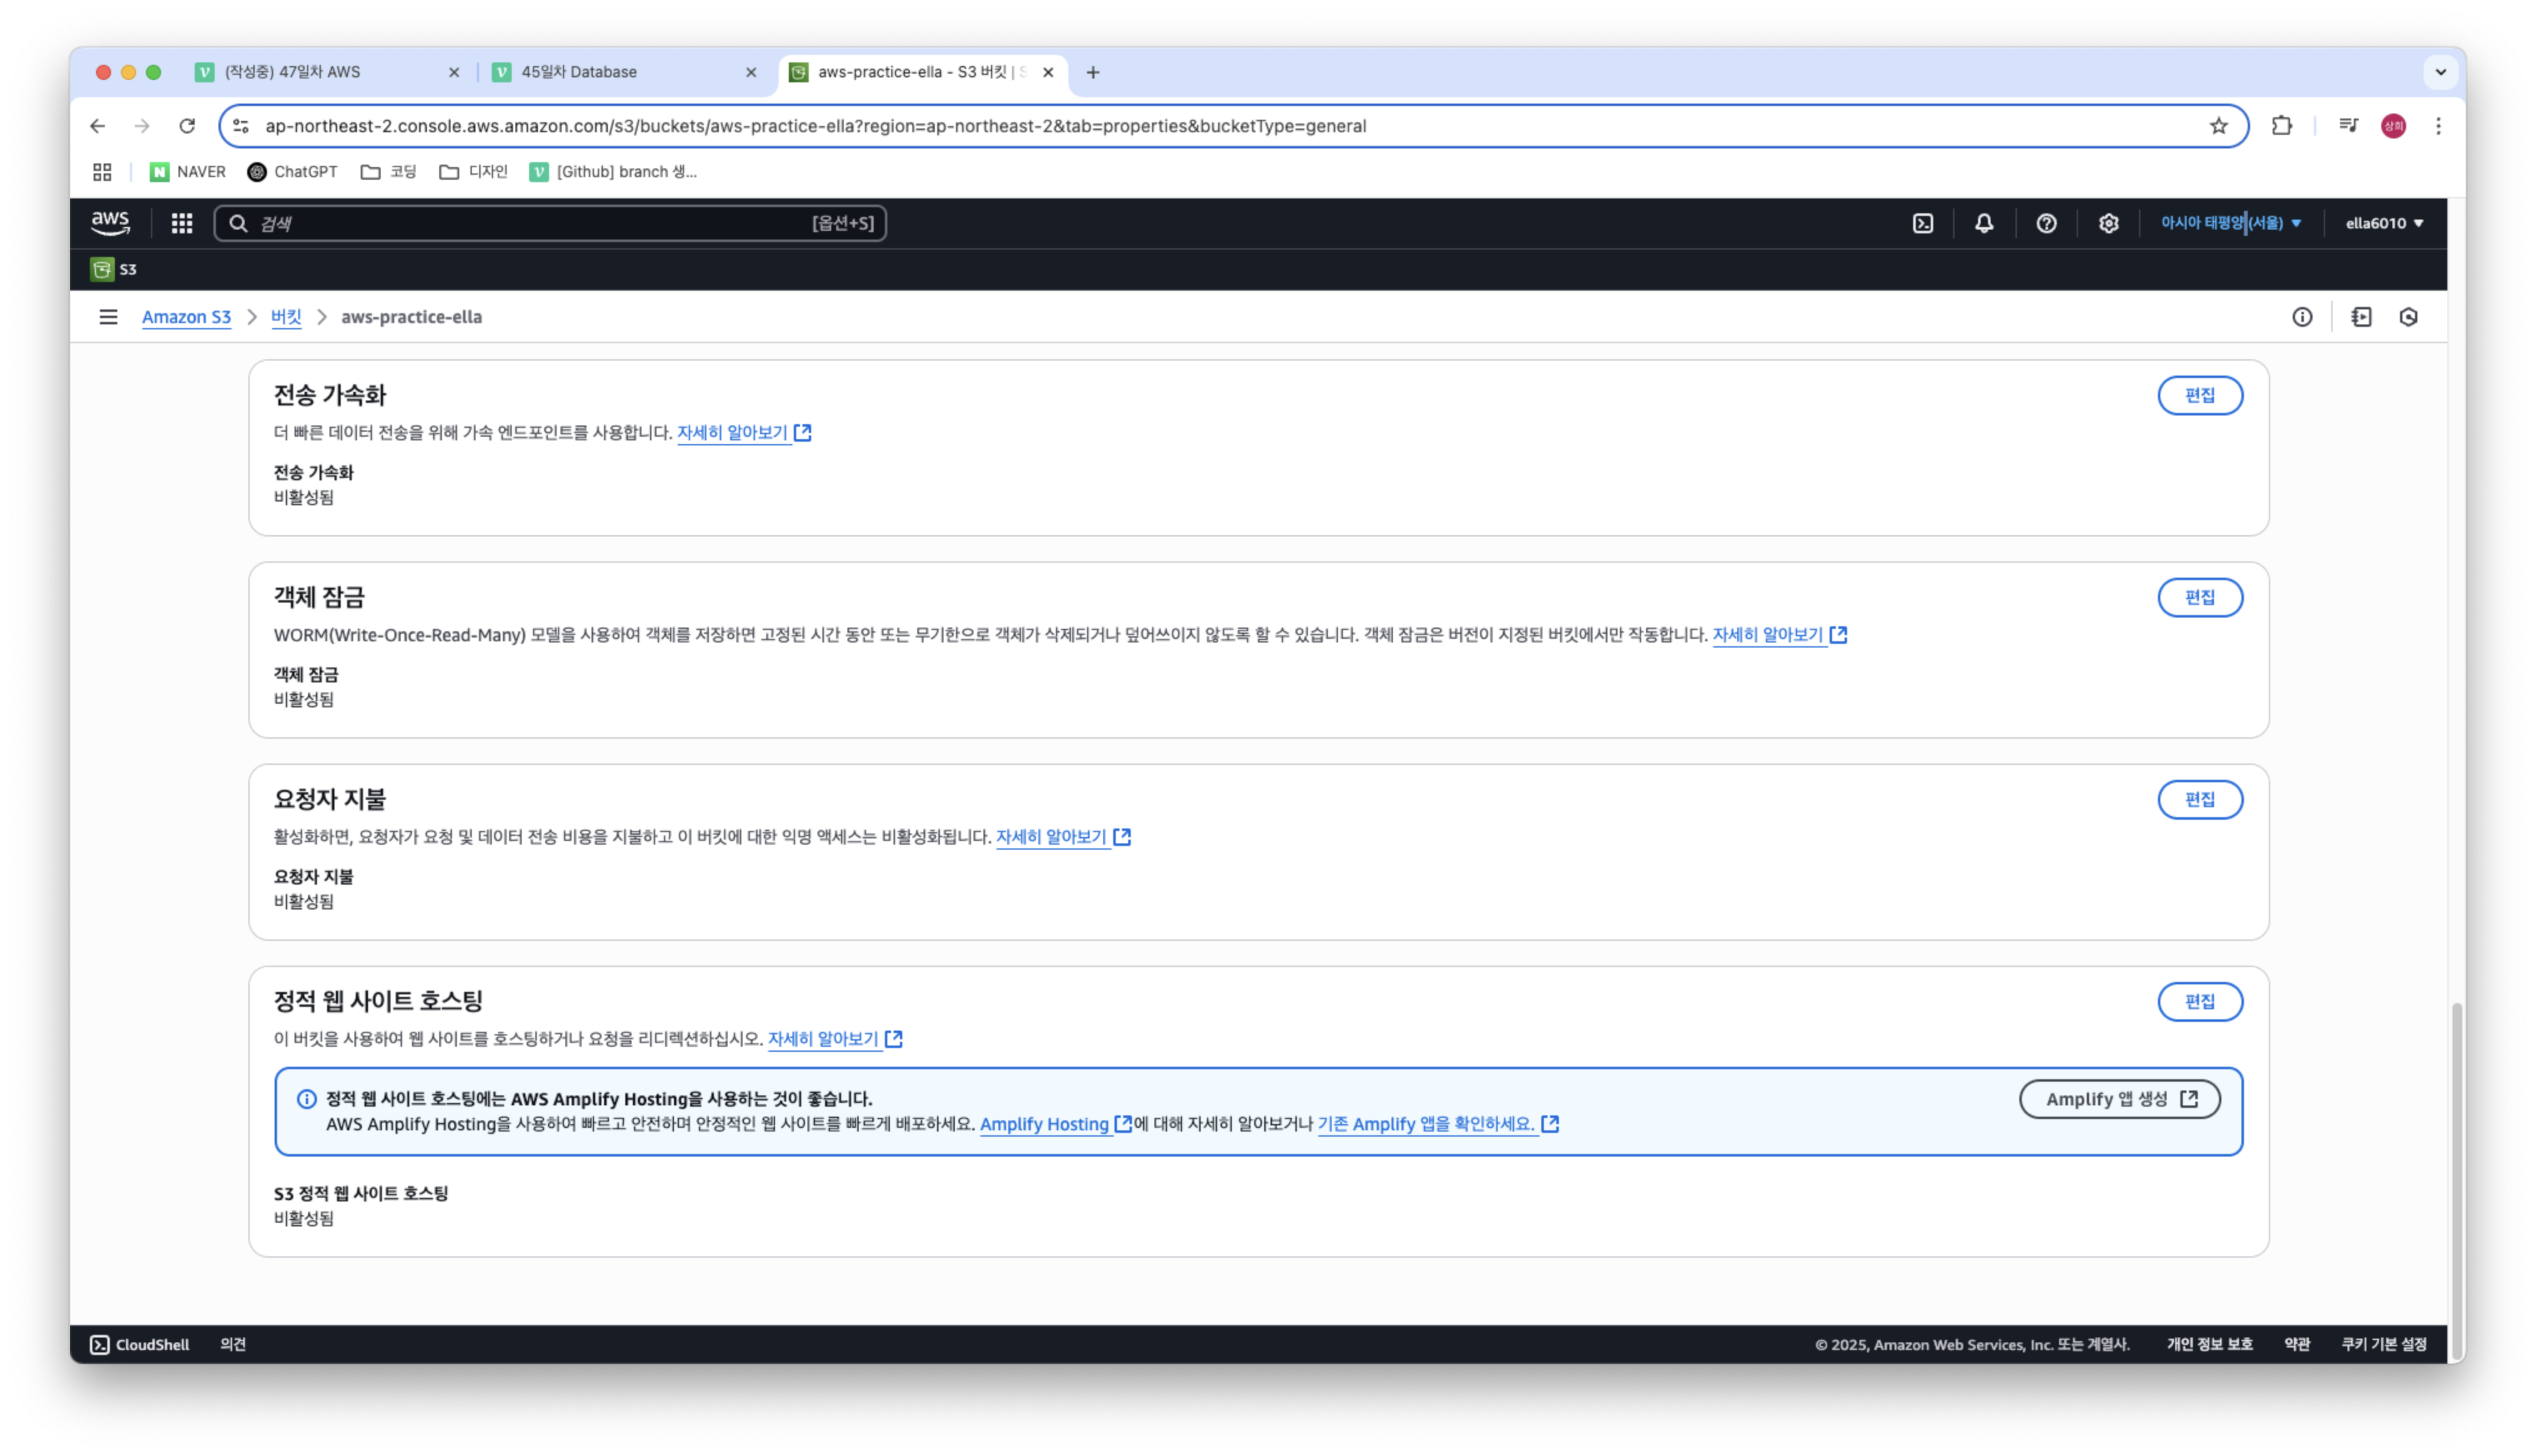Expand the ella6010 account menu

[2384, 223]
